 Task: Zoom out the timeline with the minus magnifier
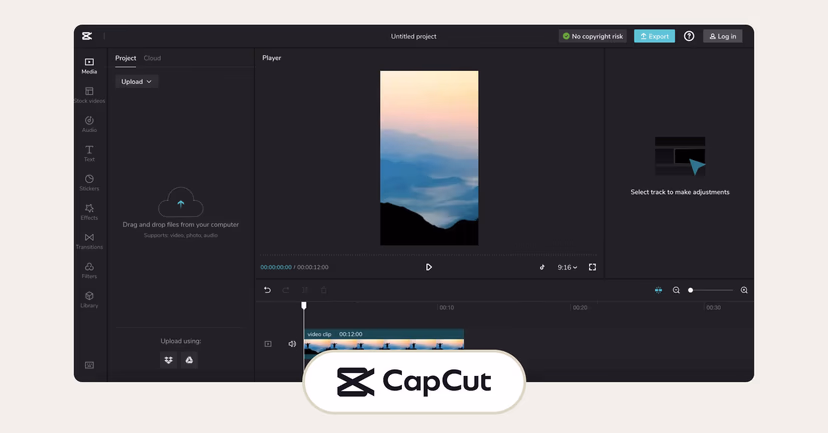(x=676, y=290)
